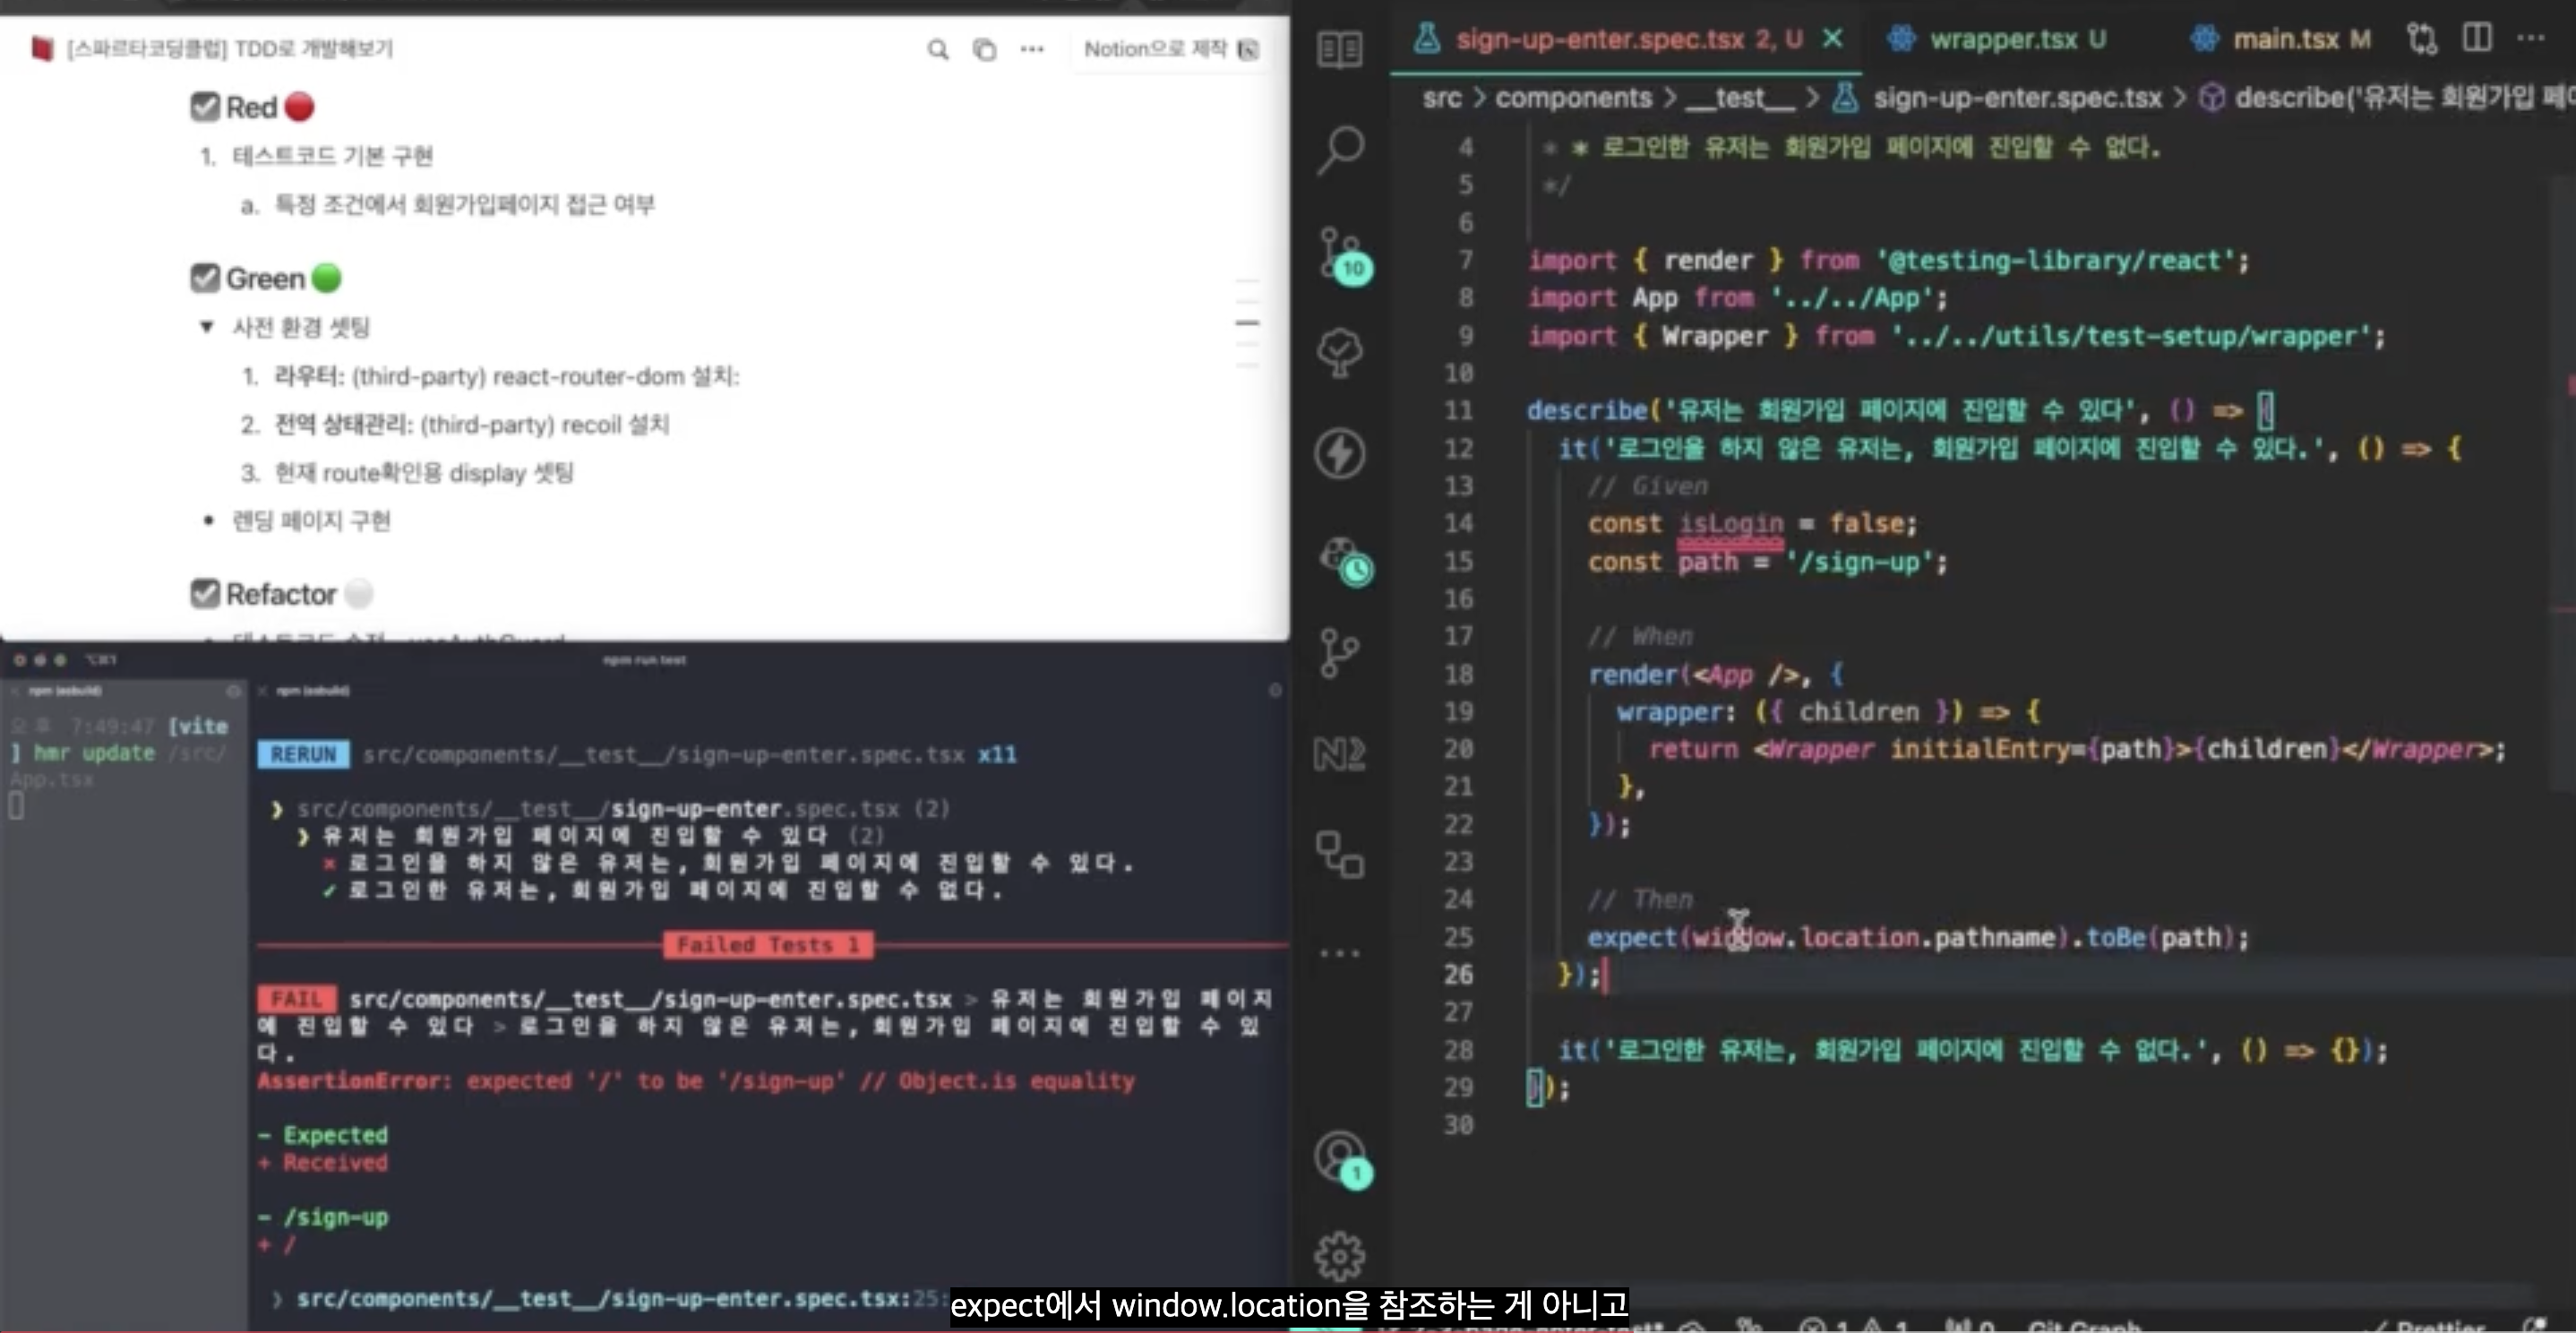This screenshot has width=2576, height=1333.
Task: Switch to the wrapper.tsx editor tab
Action: click(1998, 39)
